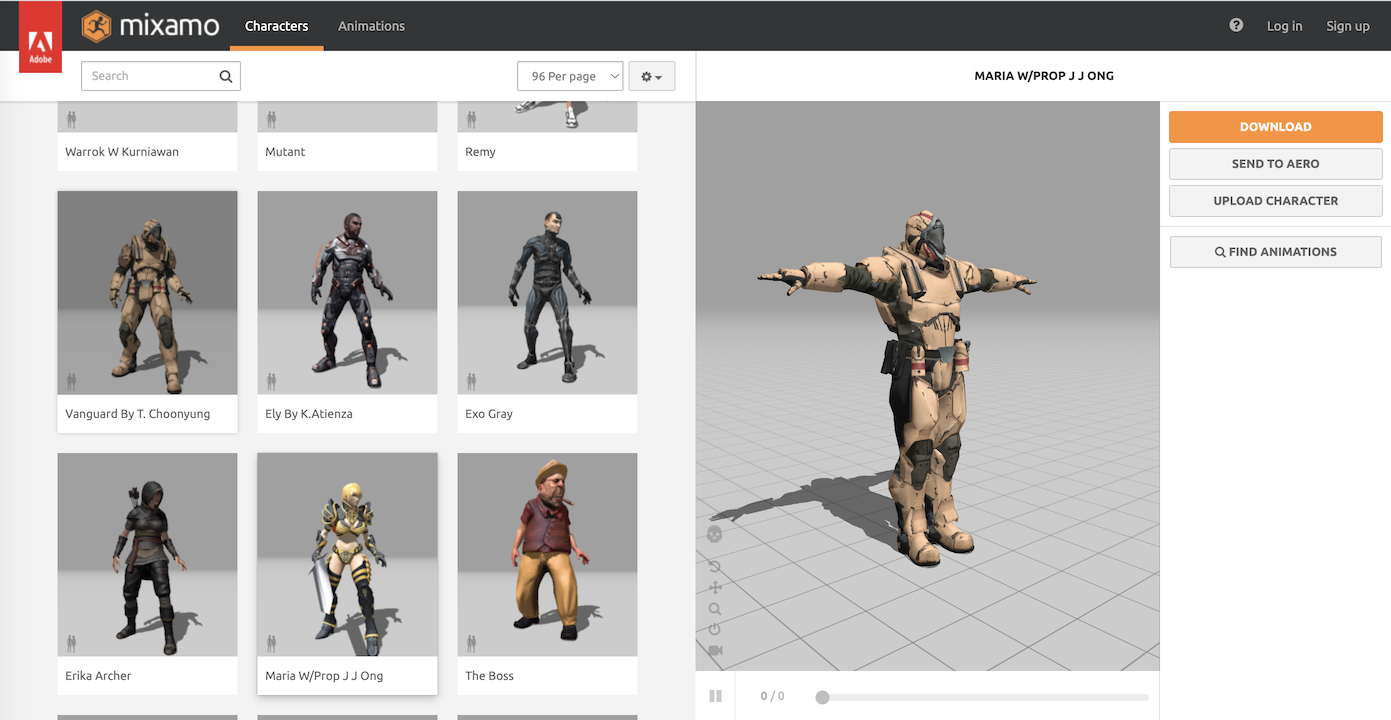The image size is (1391, 720).
Task: Click the rotate view icon in viewport
Action: (715, 567)
